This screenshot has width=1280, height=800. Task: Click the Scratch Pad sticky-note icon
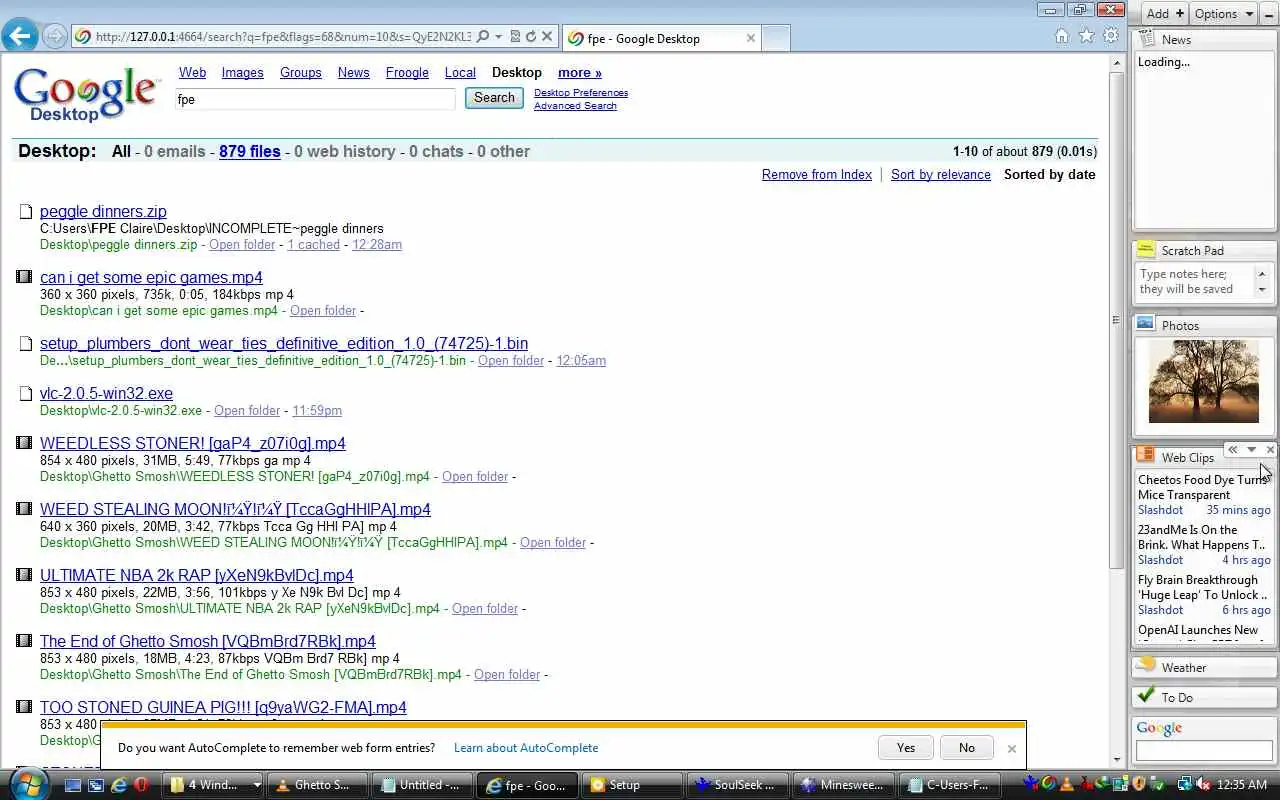pyautogui.click(x=1146, y=250)
